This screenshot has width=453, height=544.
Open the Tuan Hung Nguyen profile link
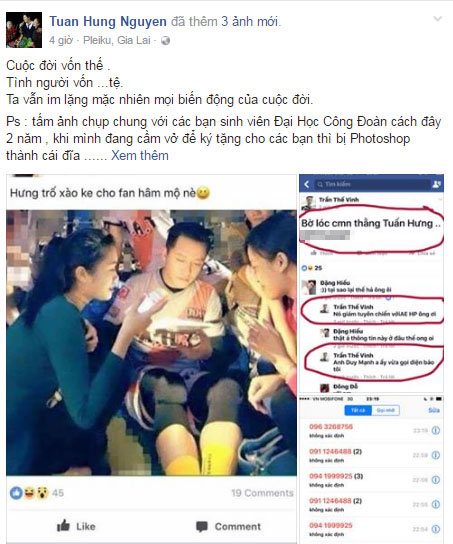[x=108, y=22]
